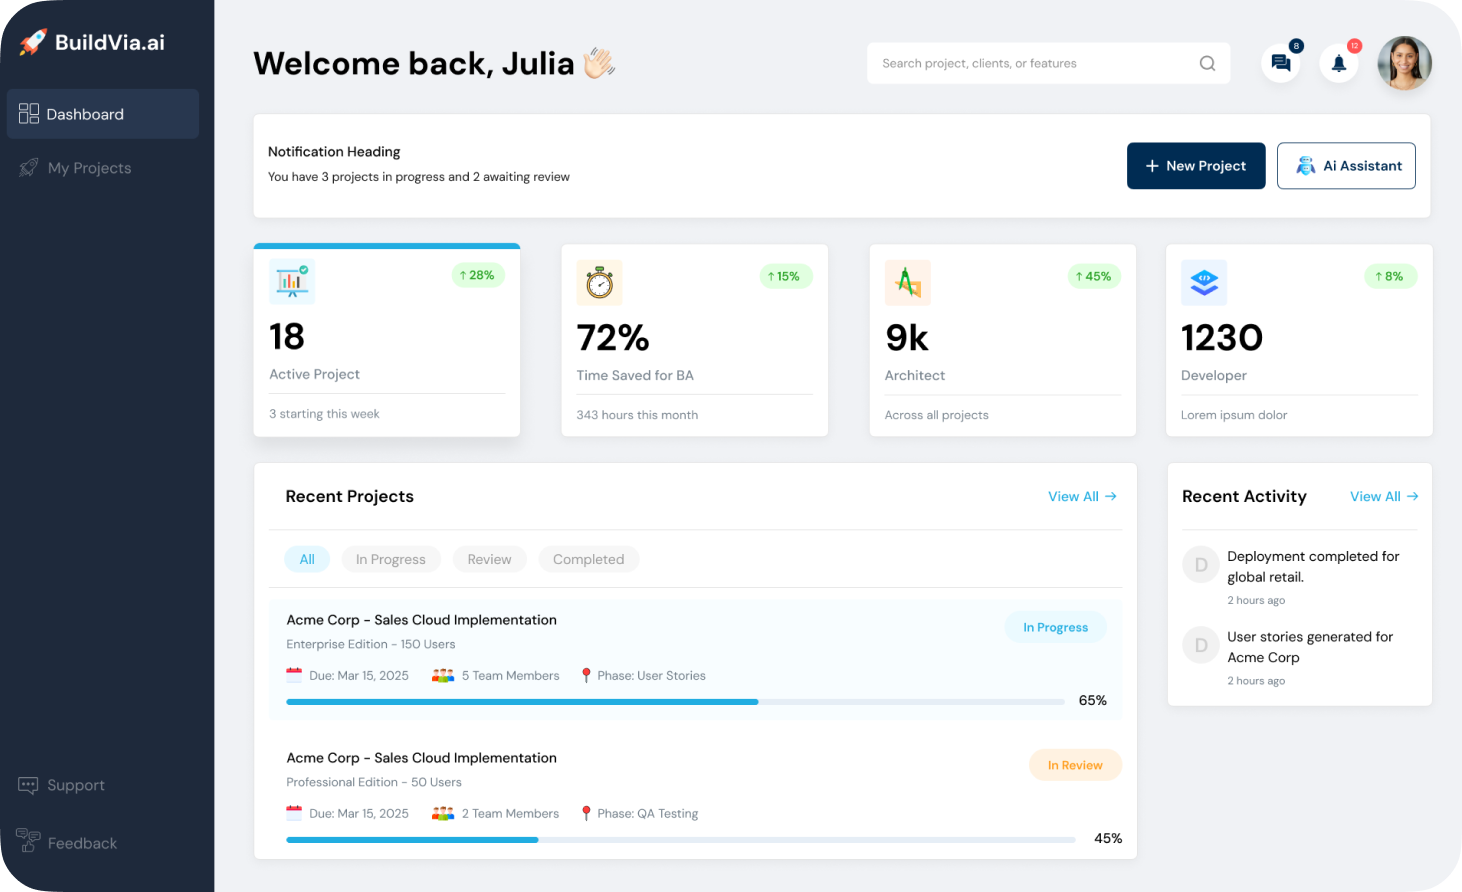Click the search magnifier icon
Image resolution: width=1462 pixels, height=892 pixels.
point(1207,64)
